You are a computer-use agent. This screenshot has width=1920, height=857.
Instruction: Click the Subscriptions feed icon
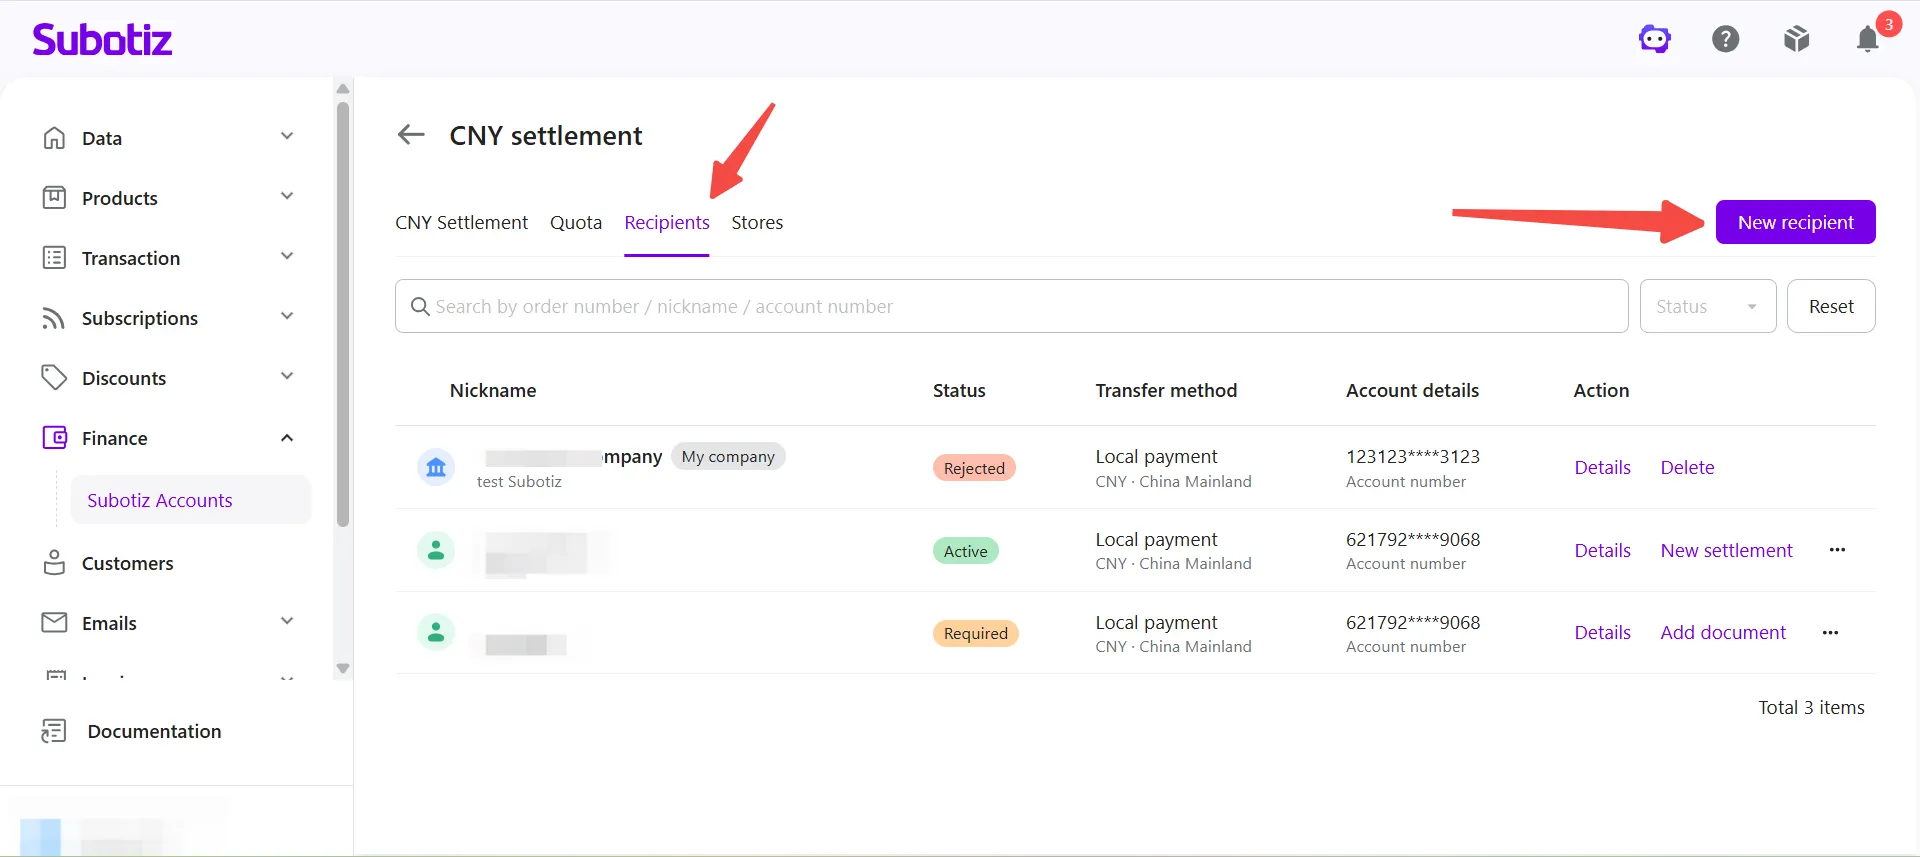click(54, 317)
